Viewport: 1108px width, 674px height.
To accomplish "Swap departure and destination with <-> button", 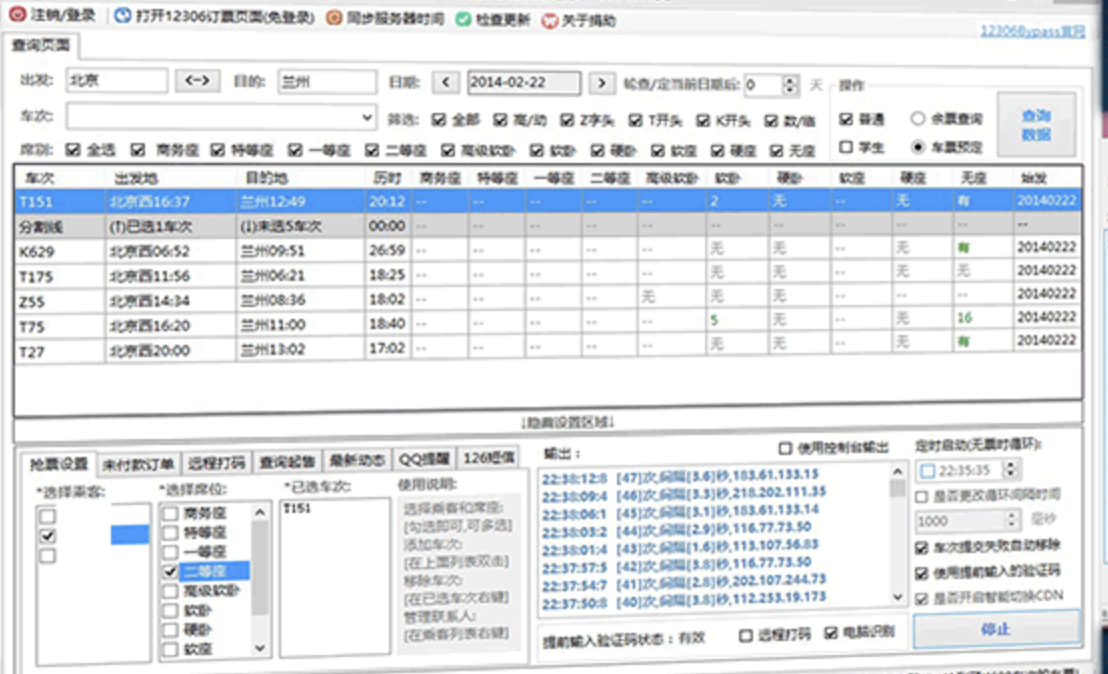I will click(197, 82).
